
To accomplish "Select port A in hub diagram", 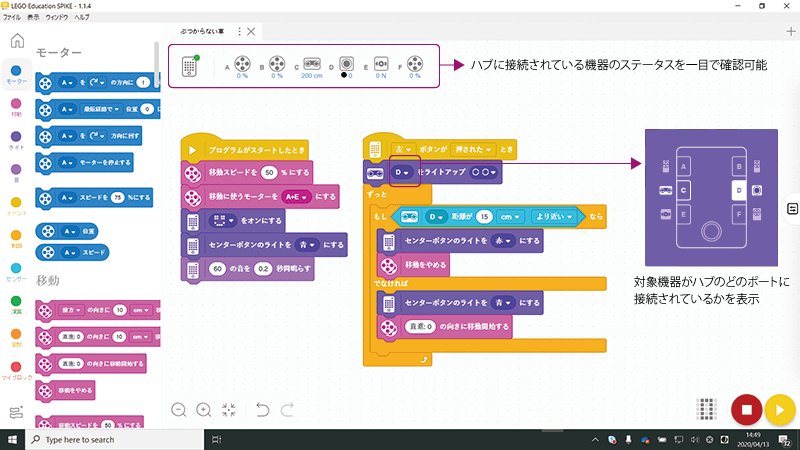I will [x=683, y=166].
